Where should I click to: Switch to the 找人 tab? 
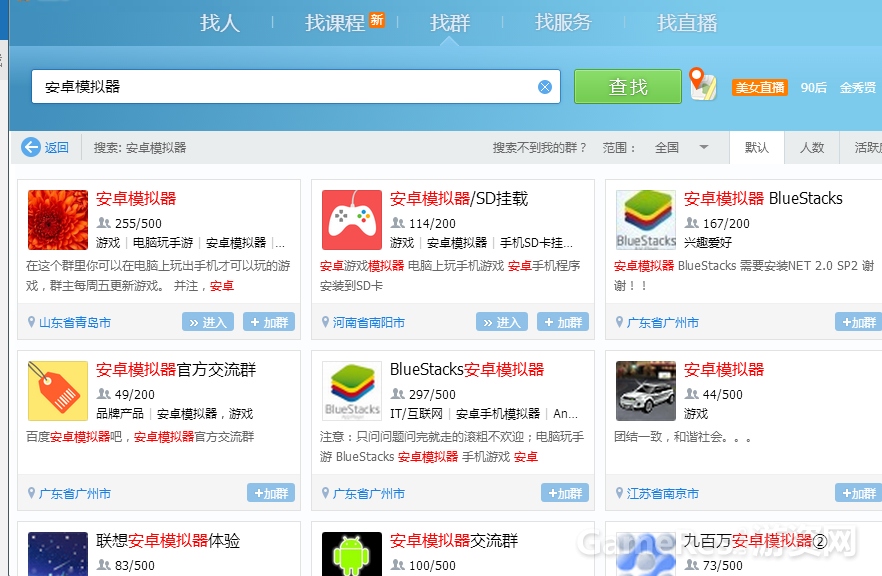click(219, 23)
